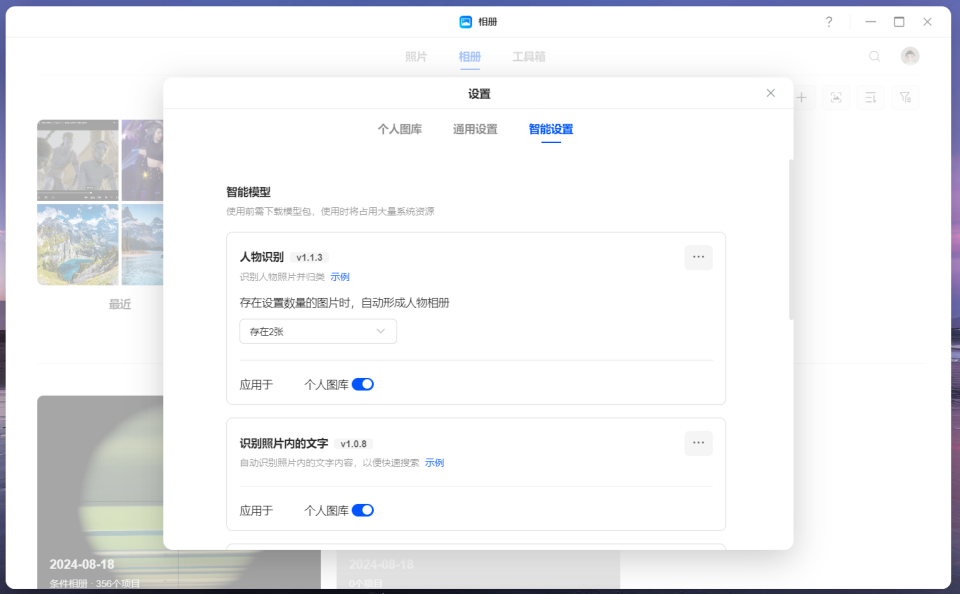
Task: Open the help question mark icon
Action: [x=828, y=22]
